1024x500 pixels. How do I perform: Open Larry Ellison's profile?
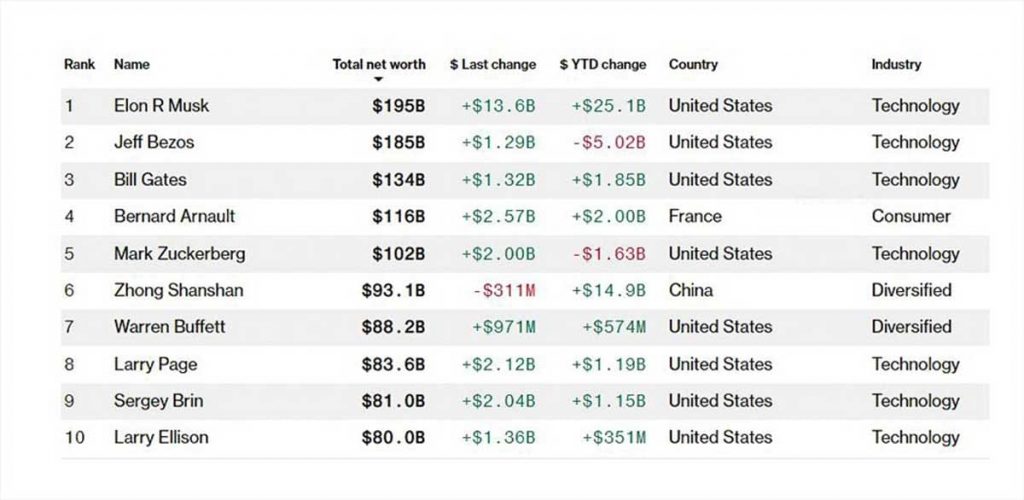click(x=161, y=437)
